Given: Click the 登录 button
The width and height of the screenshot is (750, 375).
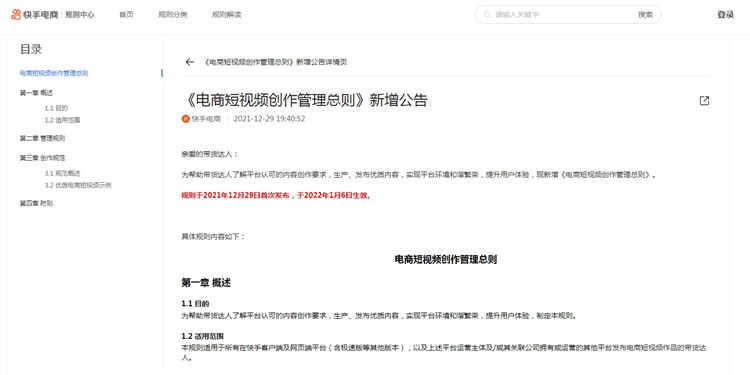Looking at the screenshot, I should [x=725, y=15].
